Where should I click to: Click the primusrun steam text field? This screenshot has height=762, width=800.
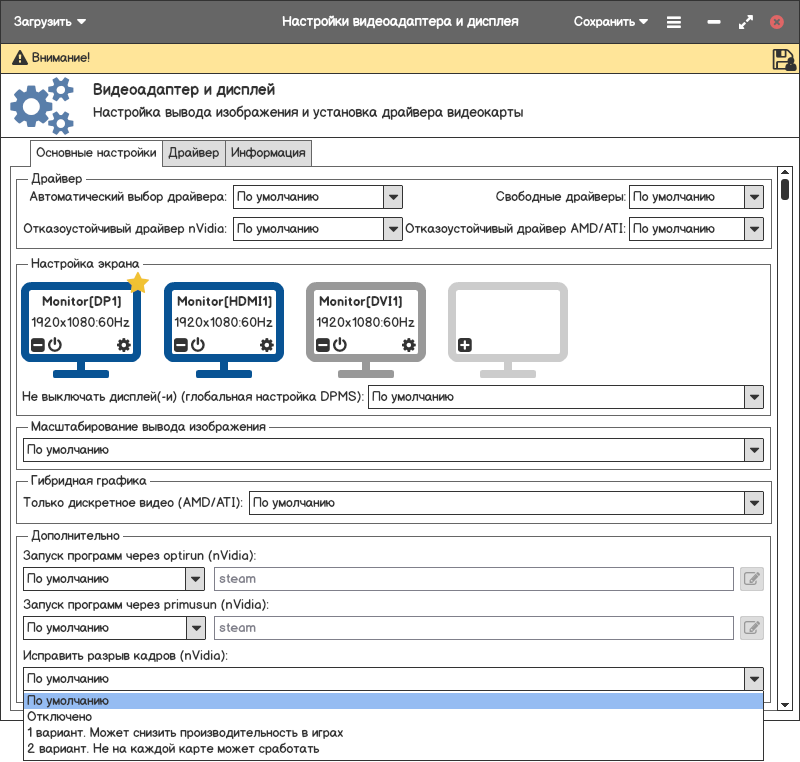click(x=474, y=628)
